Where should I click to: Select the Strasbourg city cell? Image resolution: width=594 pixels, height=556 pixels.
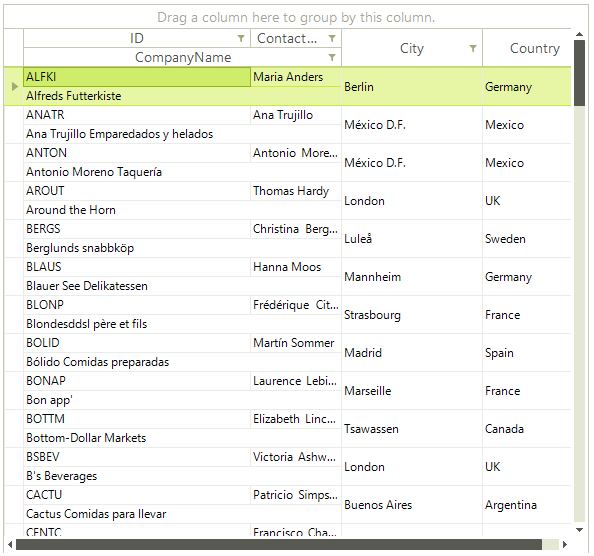[x=412, y=315]
